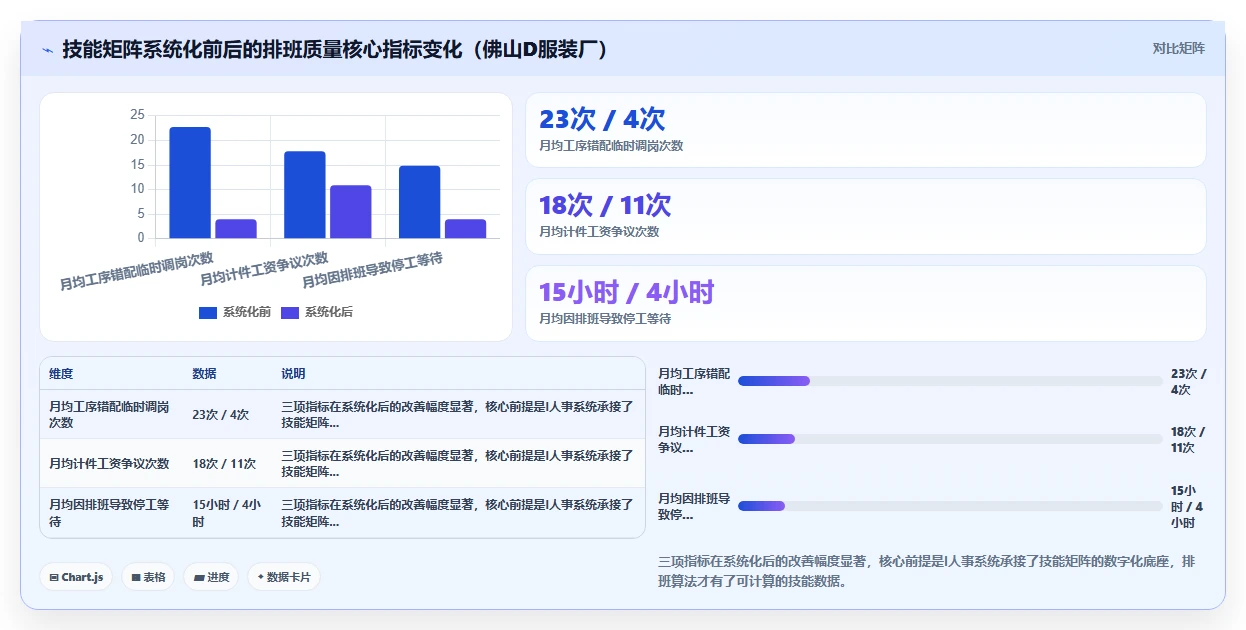
Task: Click the 进度 chip
Action: pyautogui.click(x=211, y=577)
